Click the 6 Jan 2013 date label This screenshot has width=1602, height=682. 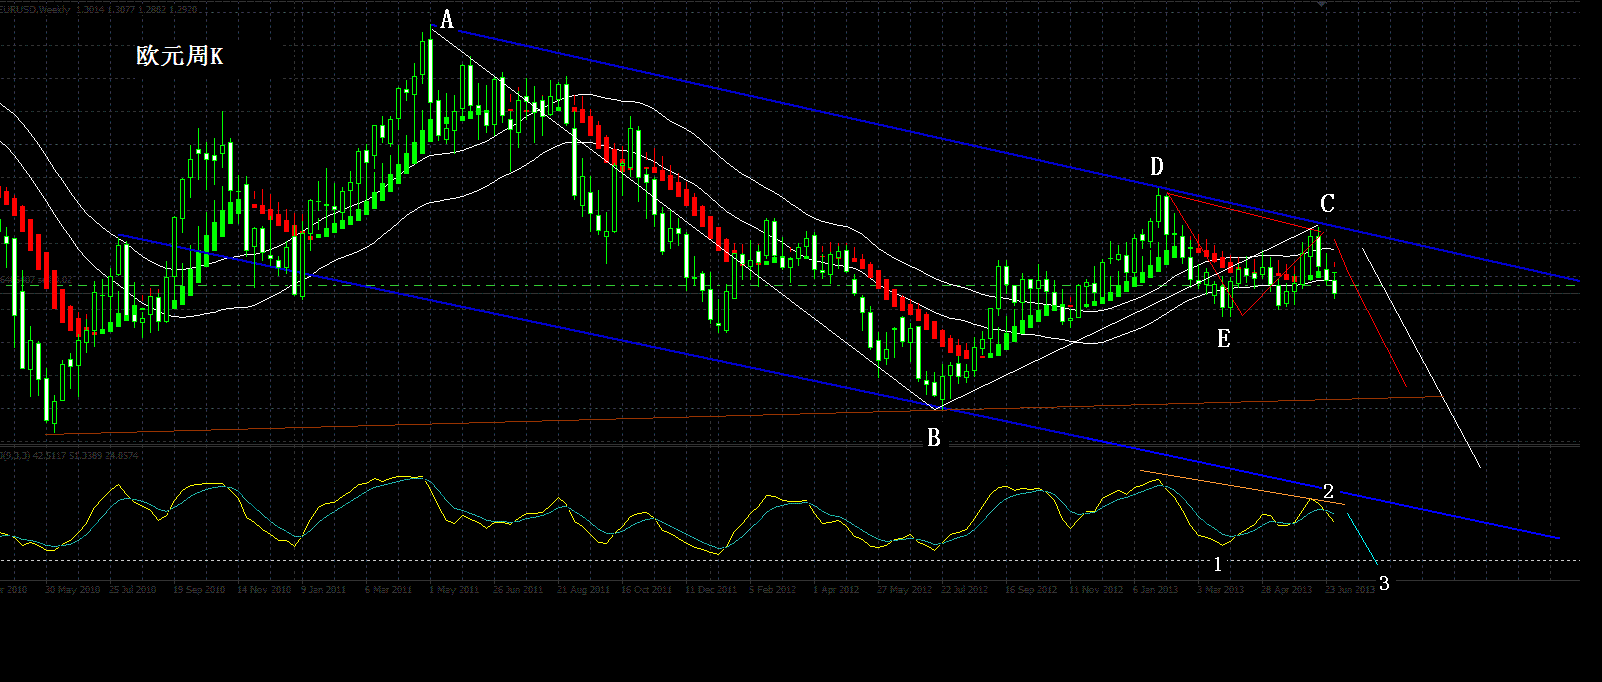(1156, 590)
